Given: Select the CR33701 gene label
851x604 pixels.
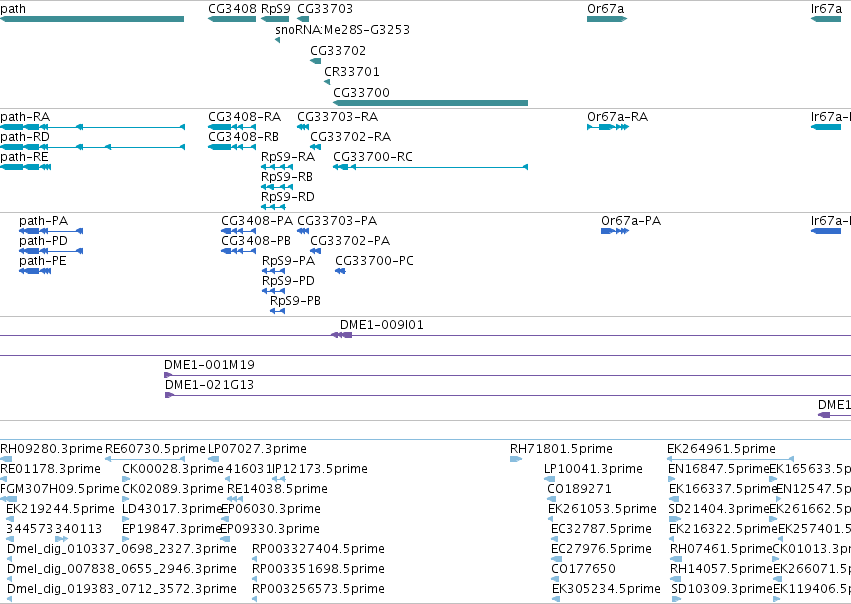Looking at the screenshot, I should [352, 72].
